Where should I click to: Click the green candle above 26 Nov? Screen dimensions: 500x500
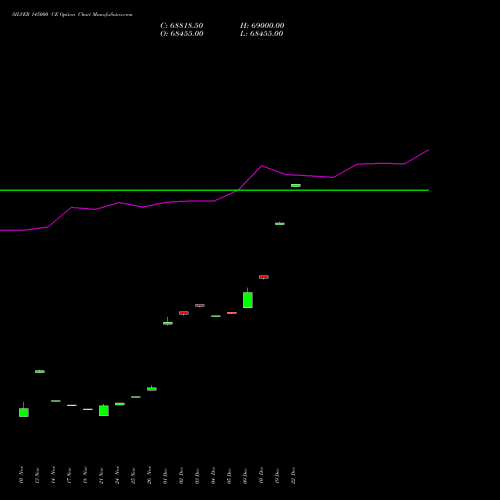(152, 389)
